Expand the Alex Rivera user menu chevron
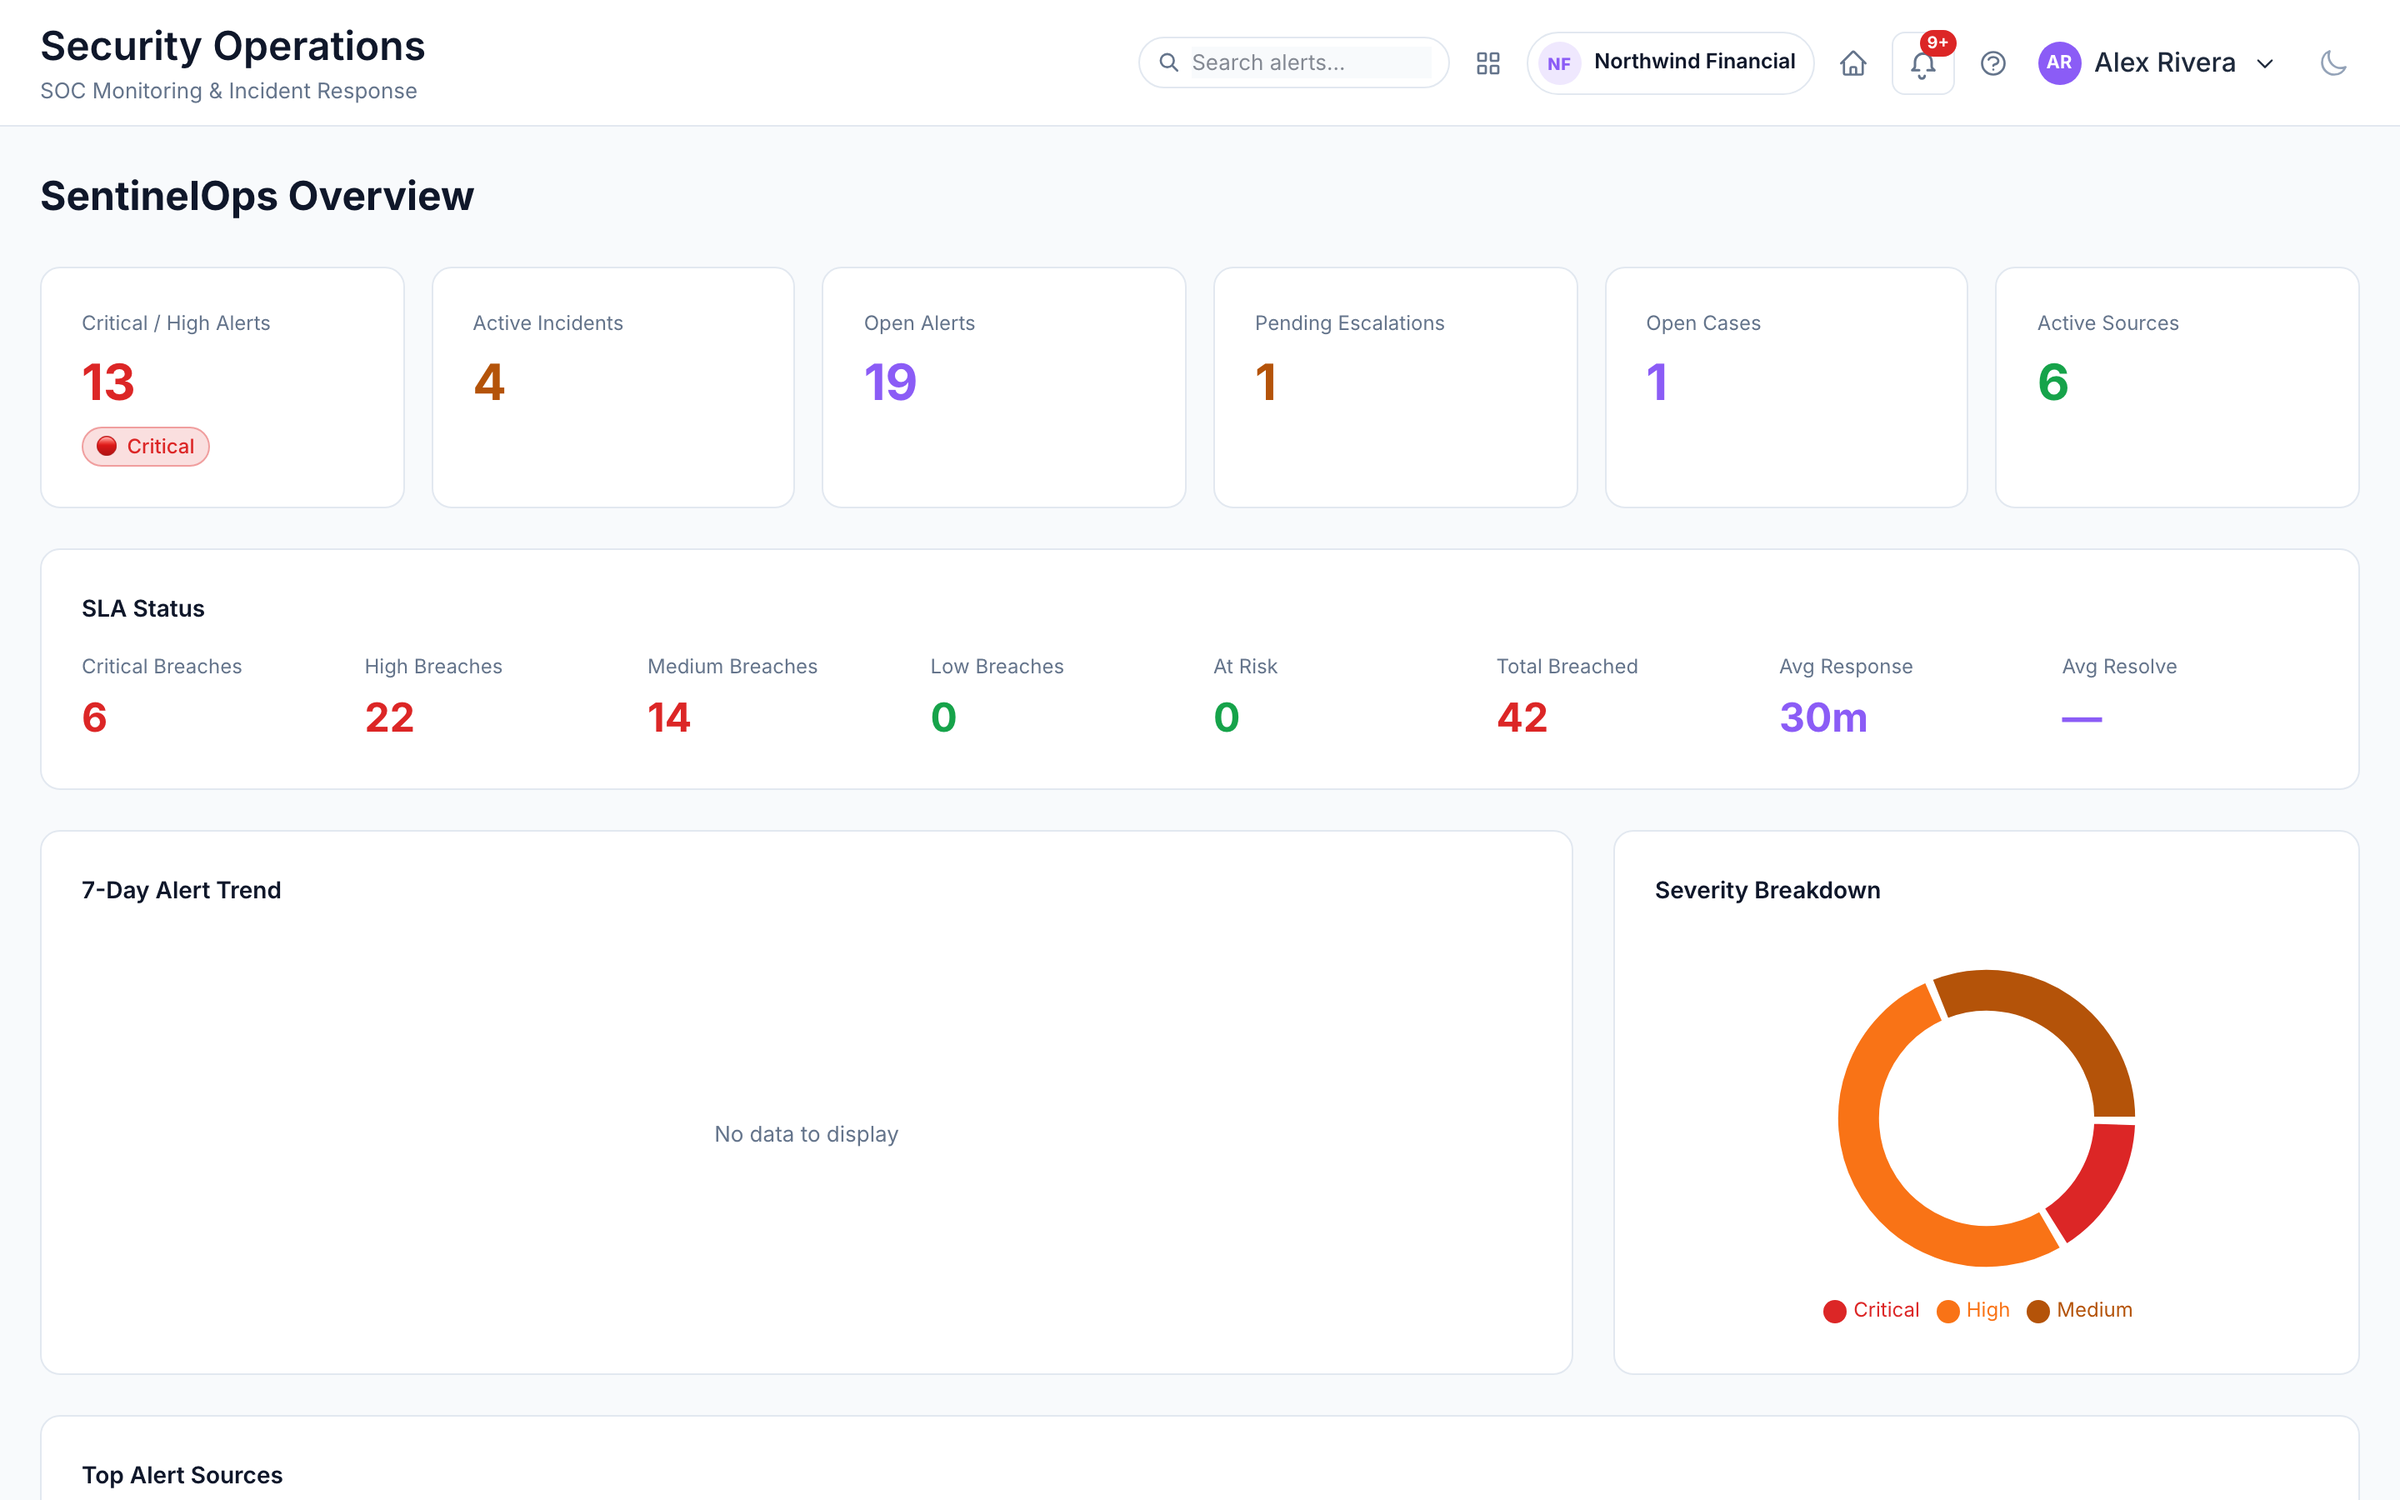This screenshot has height=1500, width=2400. [2265, 64]
